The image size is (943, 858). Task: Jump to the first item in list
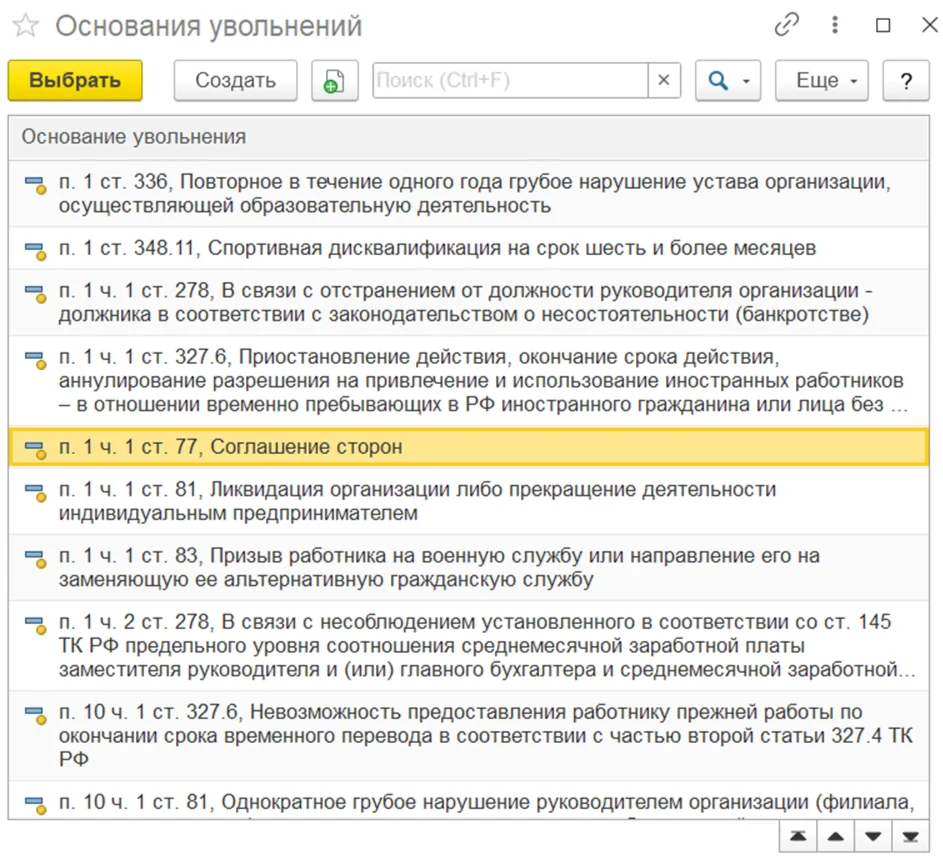tap(798, 836)
